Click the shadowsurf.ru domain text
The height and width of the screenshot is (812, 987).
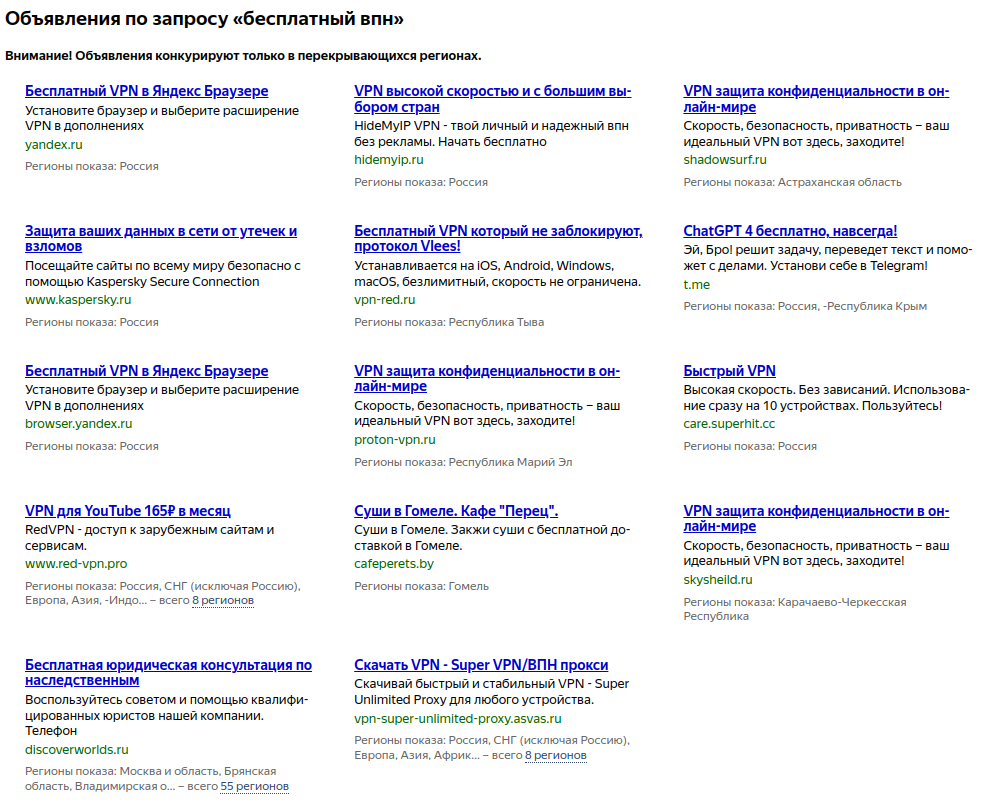pos(725,160)
